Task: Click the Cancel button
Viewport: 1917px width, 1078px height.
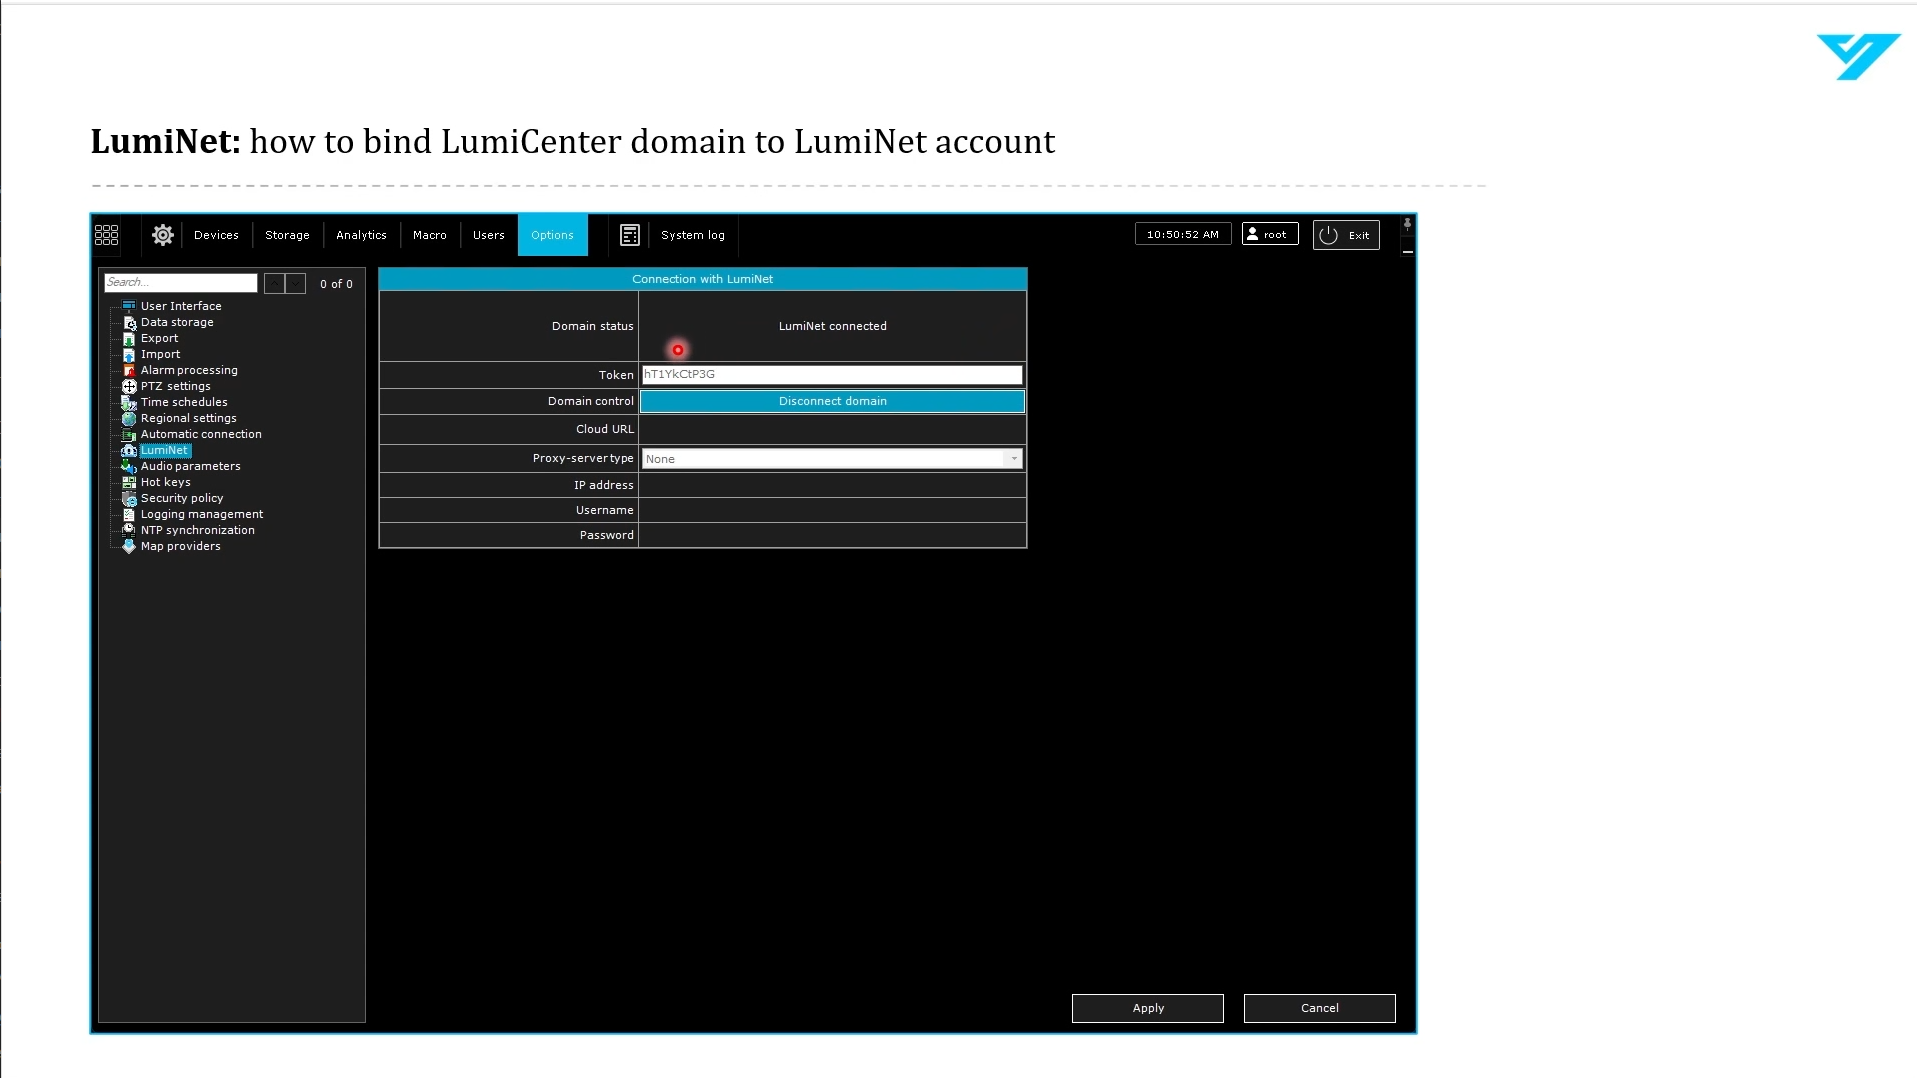Action: (x=1319, y=1008)
